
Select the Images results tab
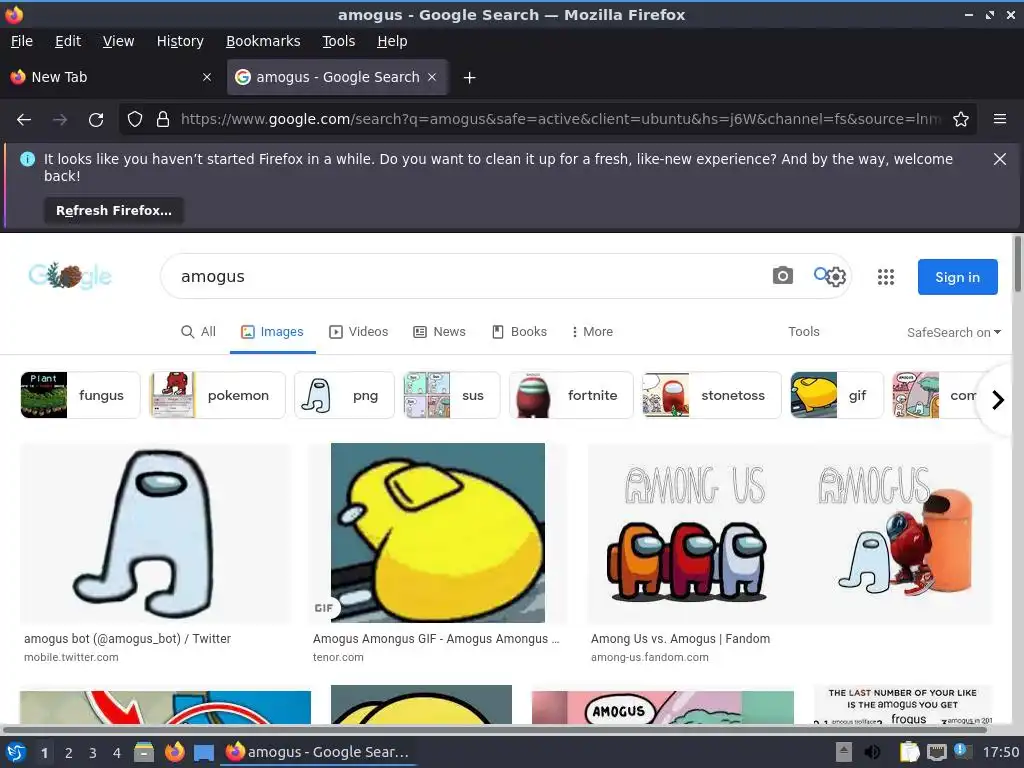[x=272, y=332]
